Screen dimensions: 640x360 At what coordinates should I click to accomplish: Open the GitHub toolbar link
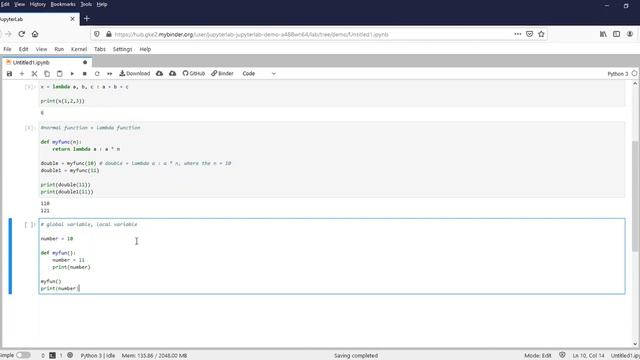tap(194, 73)
